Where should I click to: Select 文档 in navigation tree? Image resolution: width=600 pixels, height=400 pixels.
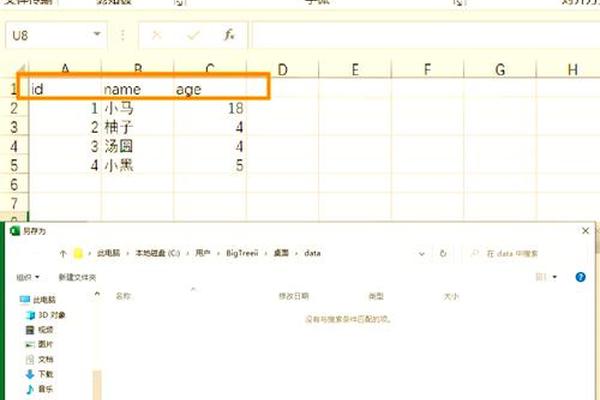[x=39, y=359]
